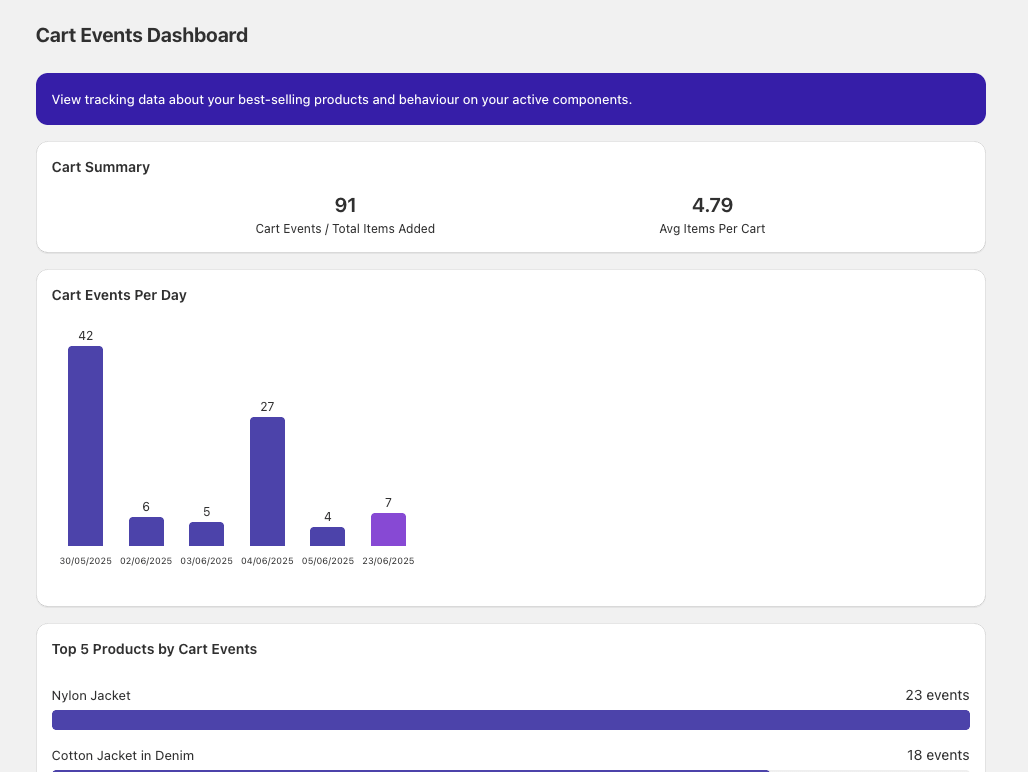Viewport: 1028px width, 772px height.
Task: Click the Top 5 Products heading
Action: point(154,649)
